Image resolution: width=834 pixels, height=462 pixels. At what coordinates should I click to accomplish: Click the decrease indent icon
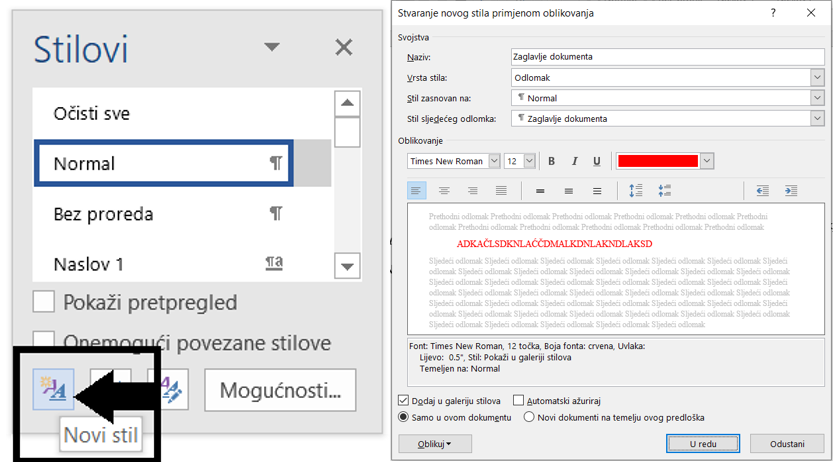(x=762, y=190)
